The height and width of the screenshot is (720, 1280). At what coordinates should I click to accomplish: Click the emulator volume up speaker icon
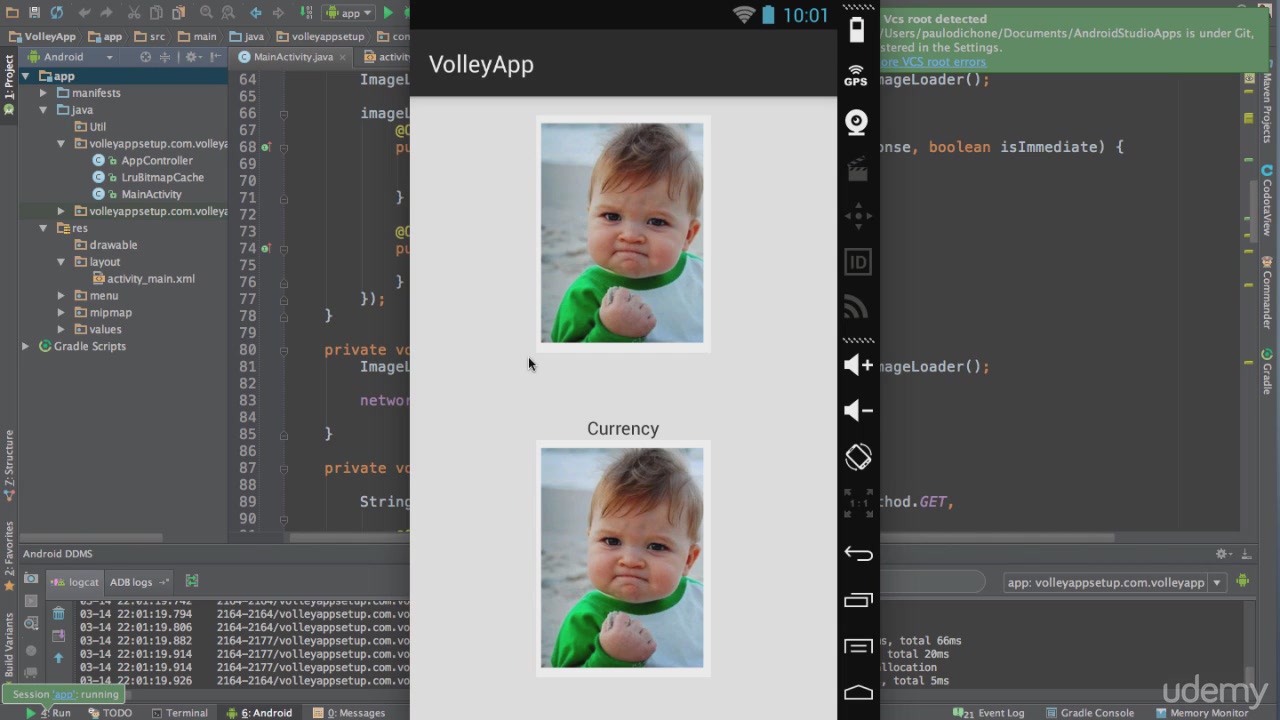(x=858, y=365)
